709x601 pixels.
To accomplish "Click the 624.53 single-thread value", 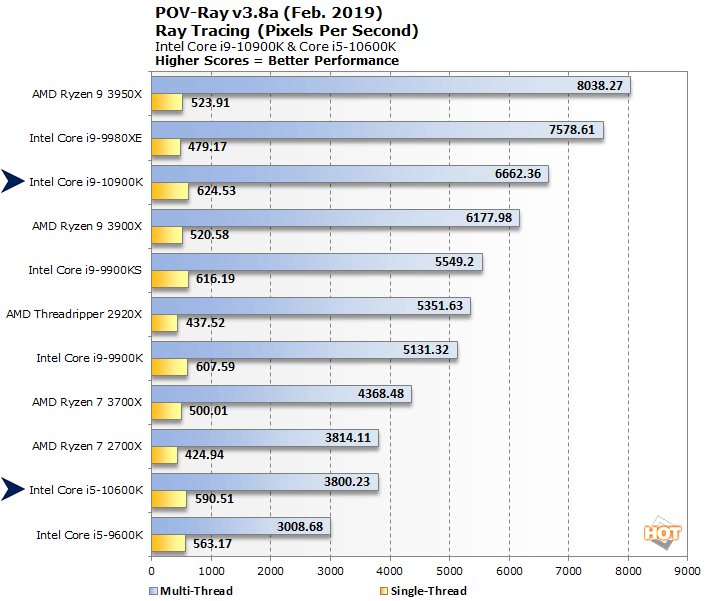I will pyautogui.click(x=216, y=191).
